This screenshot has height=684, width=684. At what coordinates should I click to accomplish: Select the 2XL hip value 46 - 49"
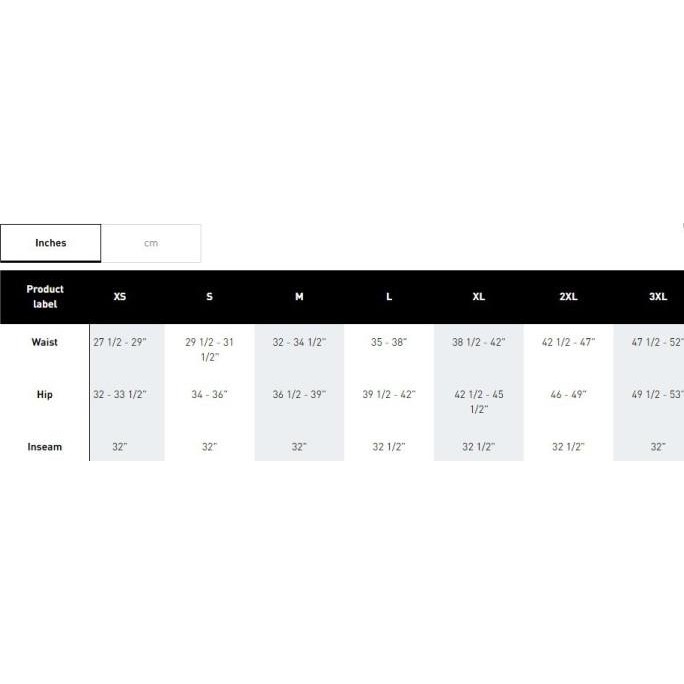[x=568, y=394]
